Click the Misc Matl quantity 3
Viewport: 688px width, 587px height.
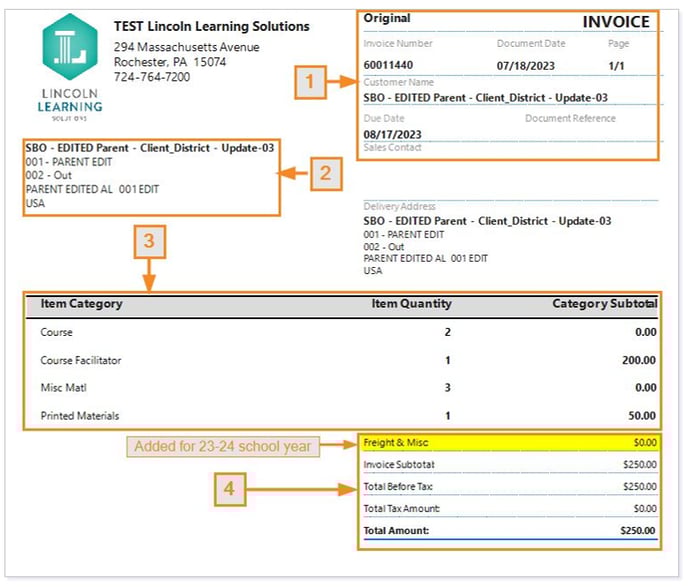(x=448, y=388)
